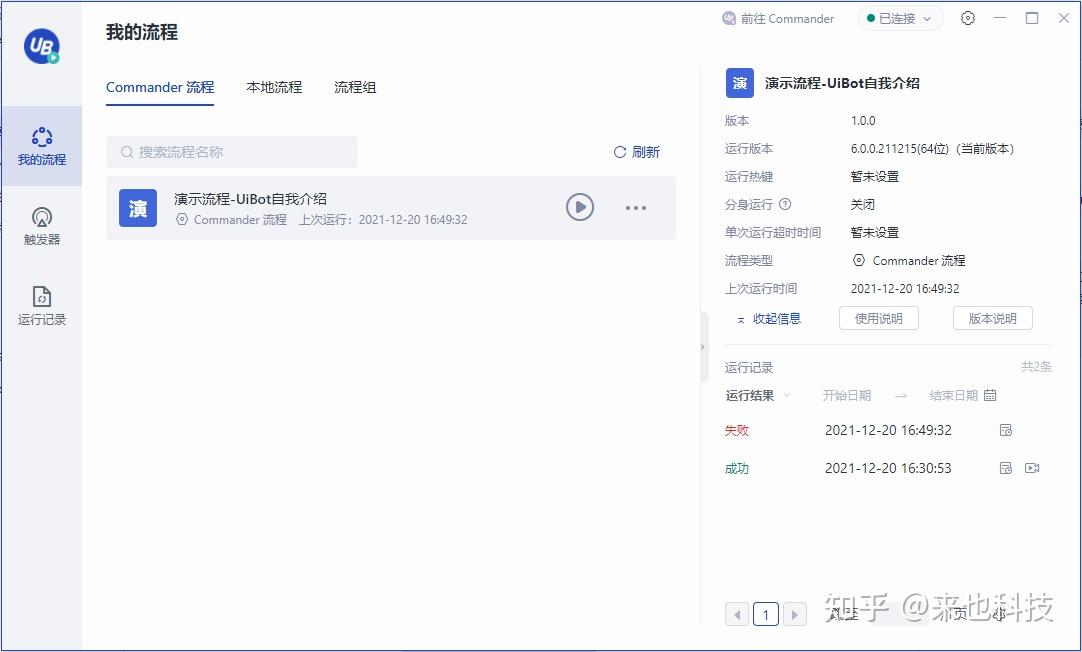The width and height of the screenshot is (1082, 652).
Task: Play the recording of the successful run
Action: tap(1031, 467)
